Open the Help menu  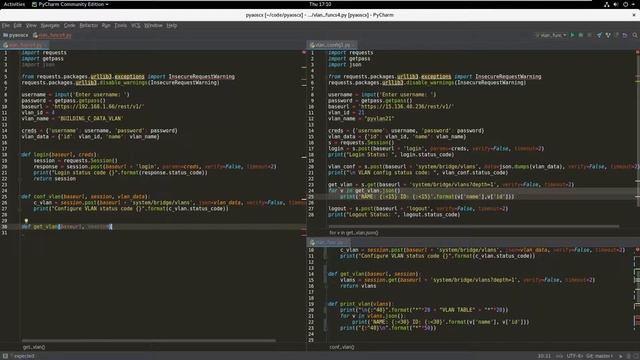pyautogui.click(x=171, y=25)
